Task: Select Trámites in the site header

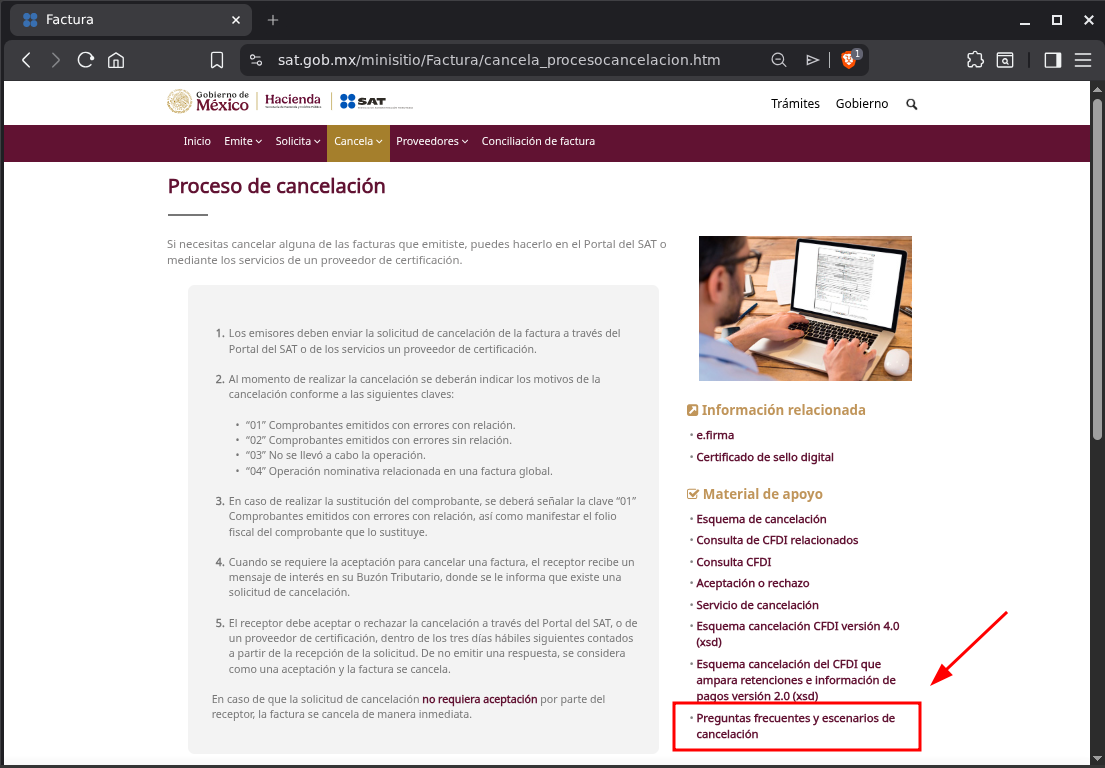Action: 795,103
